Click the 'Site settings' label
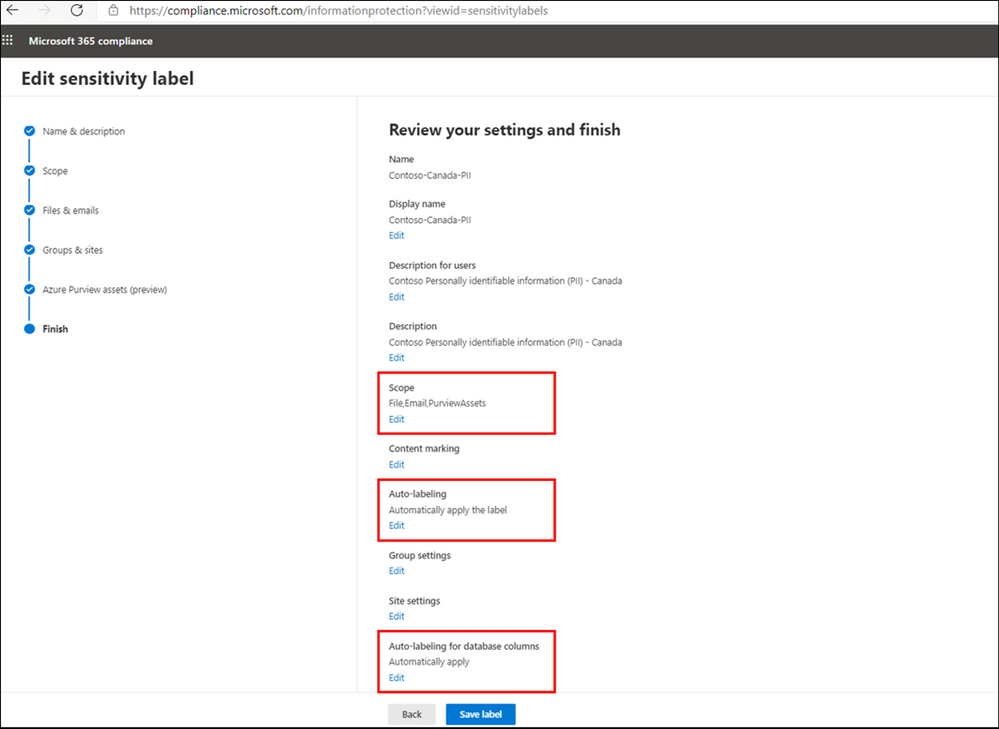 [414, 600]
